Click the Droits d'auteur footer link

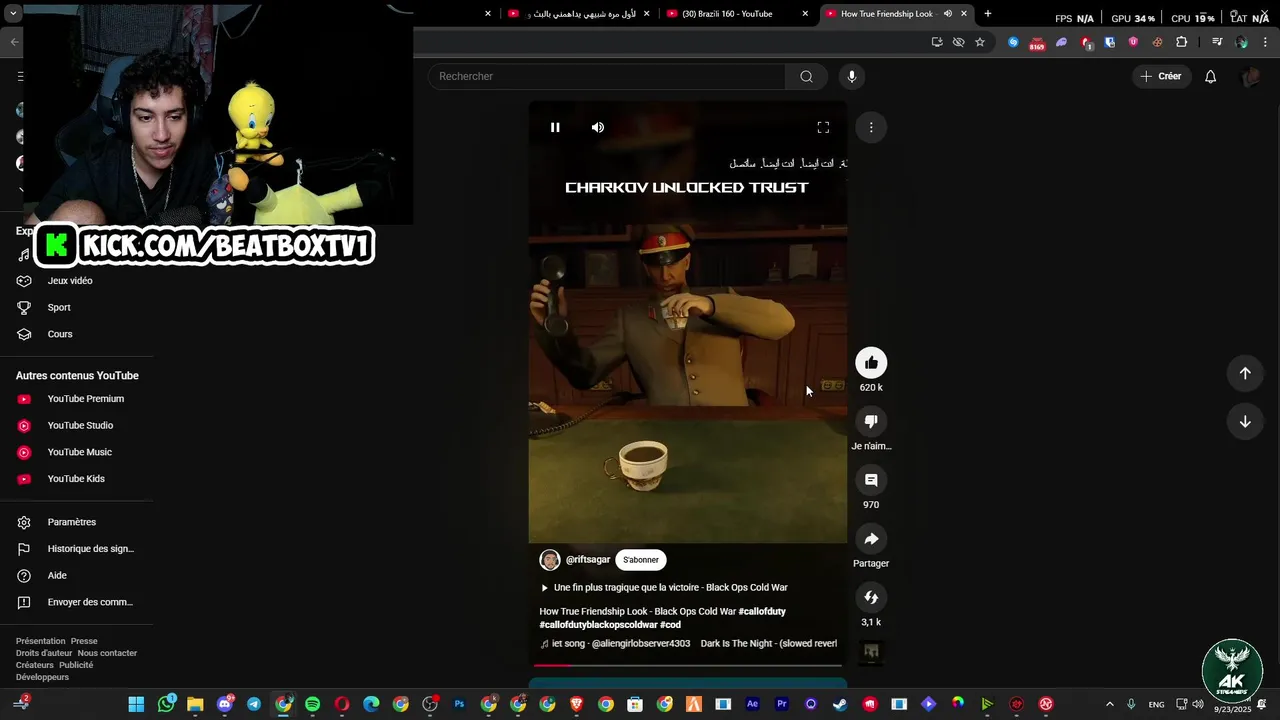coord(44,653)
